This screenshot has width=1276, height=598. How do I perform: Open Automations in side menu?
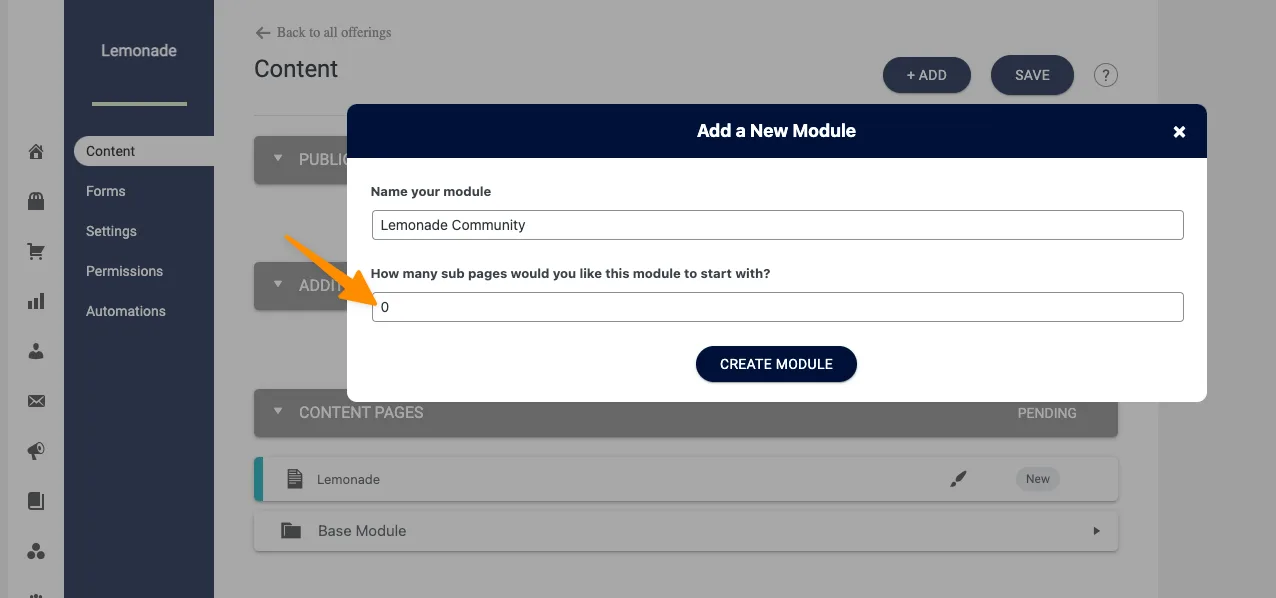click(x=126, y=311)
